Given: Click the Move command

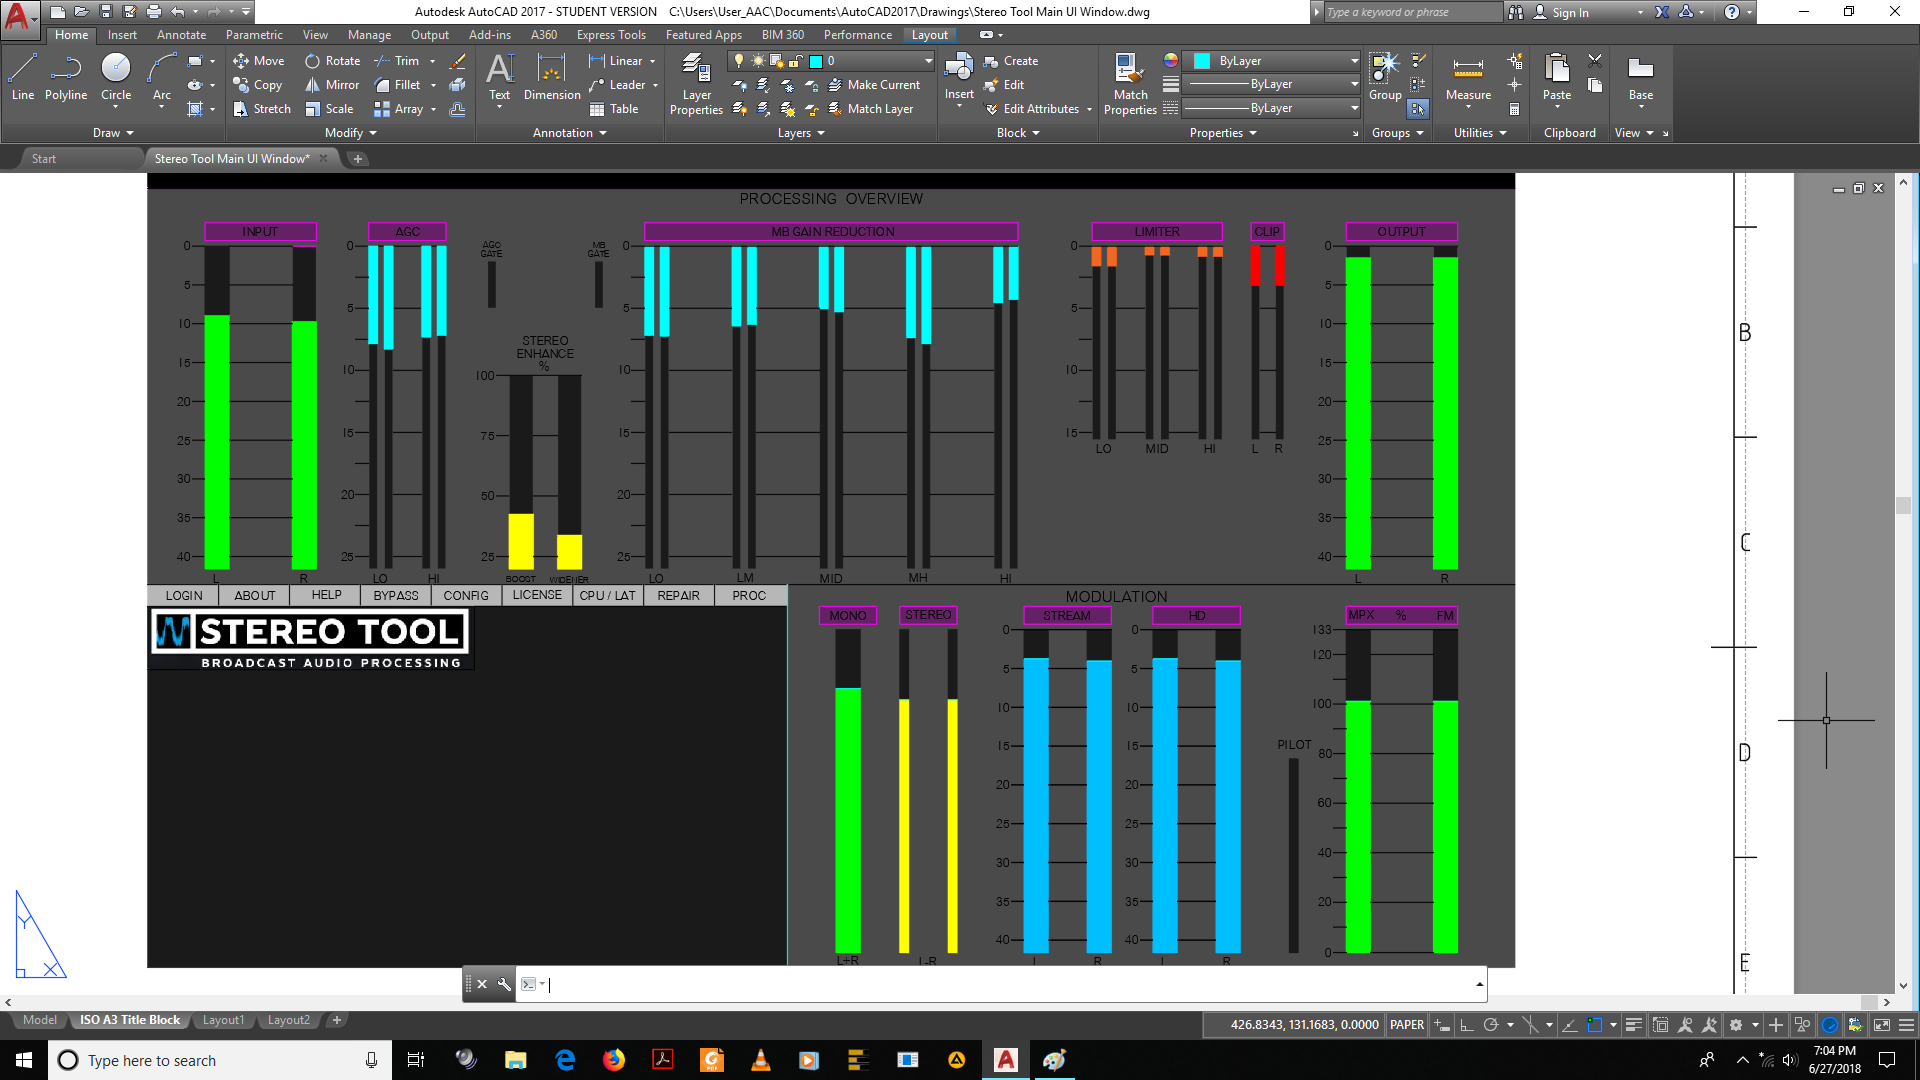Looking at the screenshot, I should tap(259, 61).
